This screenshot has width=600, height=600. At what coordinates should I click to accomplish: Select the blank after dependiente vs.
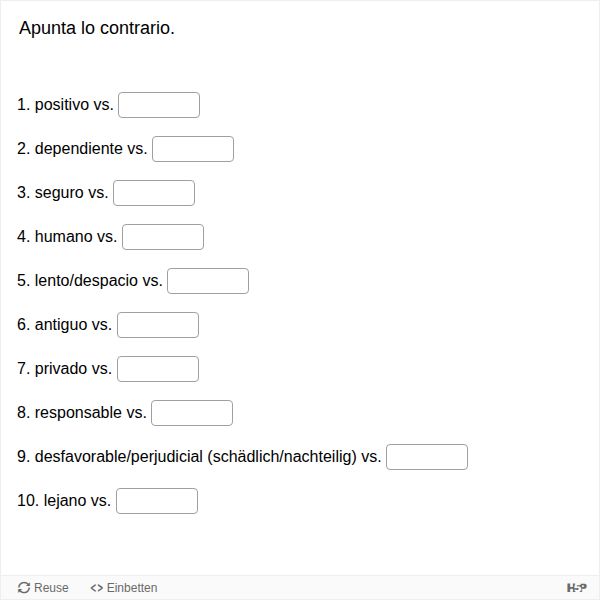pos(193,149)
